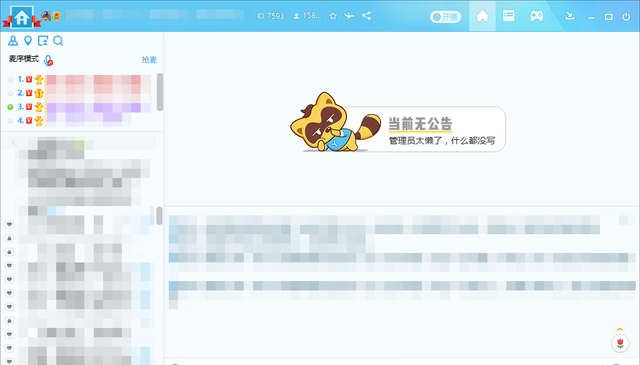Screen dimensions: 640x365
Task: Open the game controller tab
Action: 536,16
